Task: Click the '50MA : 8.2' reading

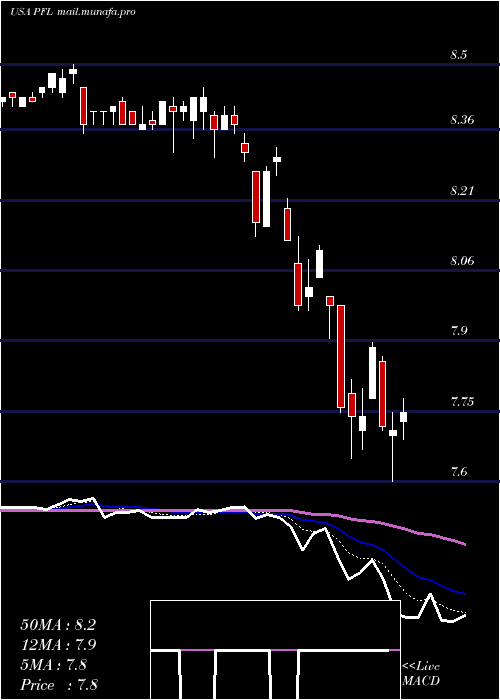Action: (58, 625)
